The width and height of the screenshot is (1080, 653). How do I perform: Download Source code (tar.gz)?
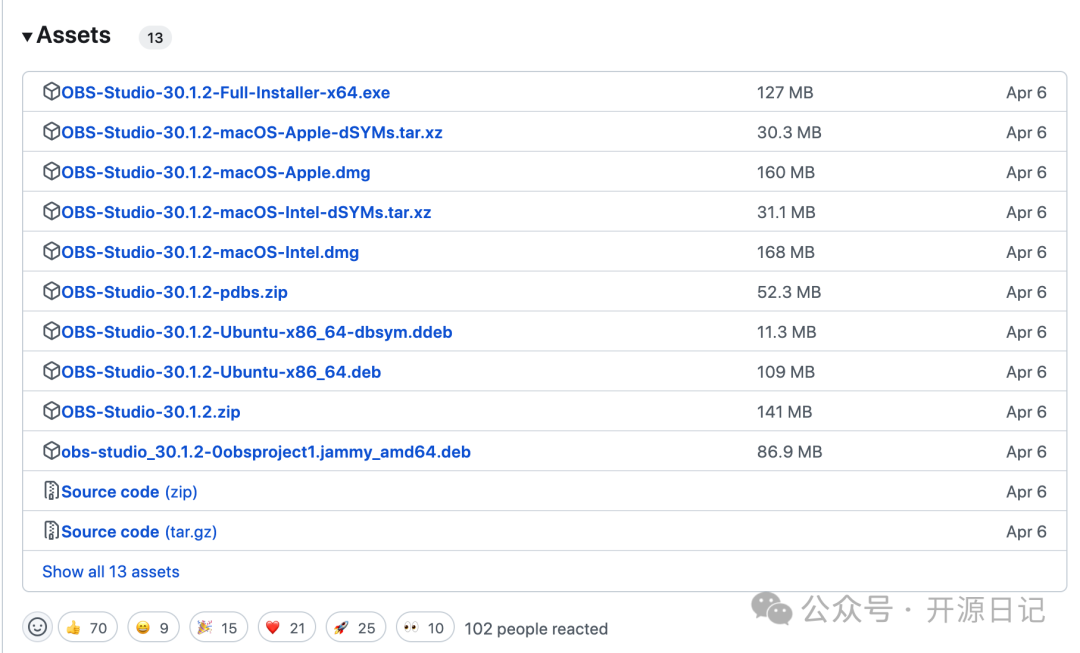[x=139, y=532]
